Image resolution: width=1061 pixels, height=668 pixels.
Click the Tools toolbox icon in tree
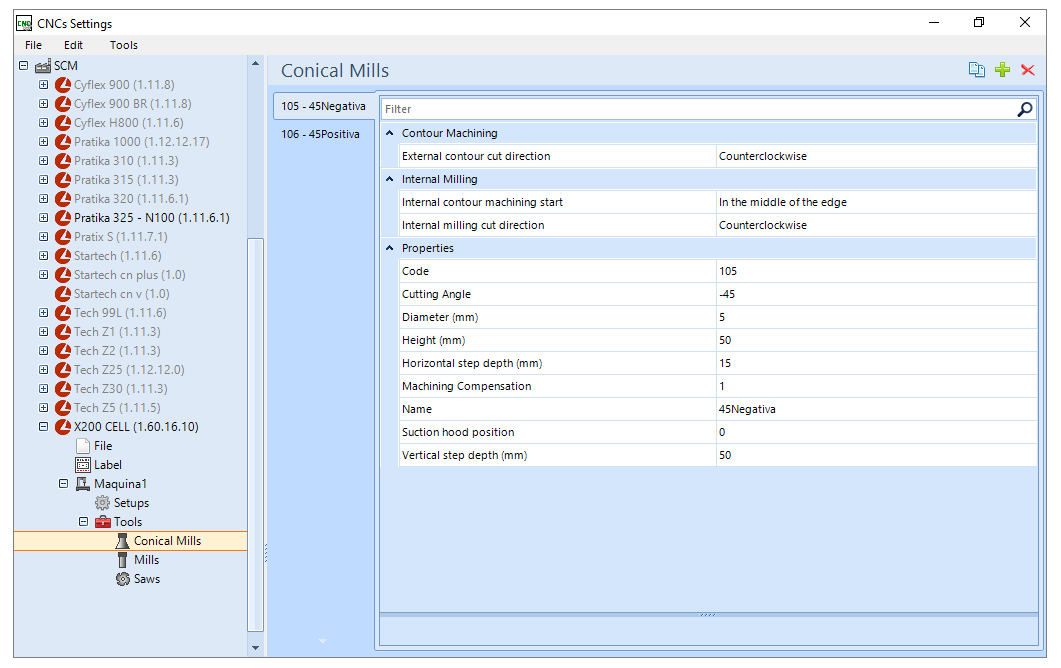point(103,522)
